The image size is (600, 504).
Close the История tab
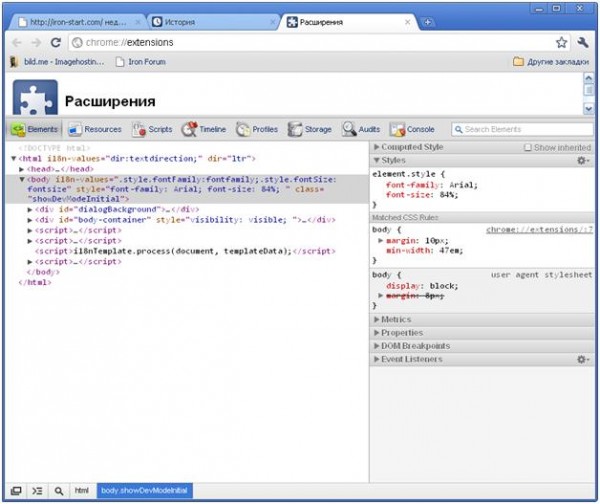pos(272,22)
